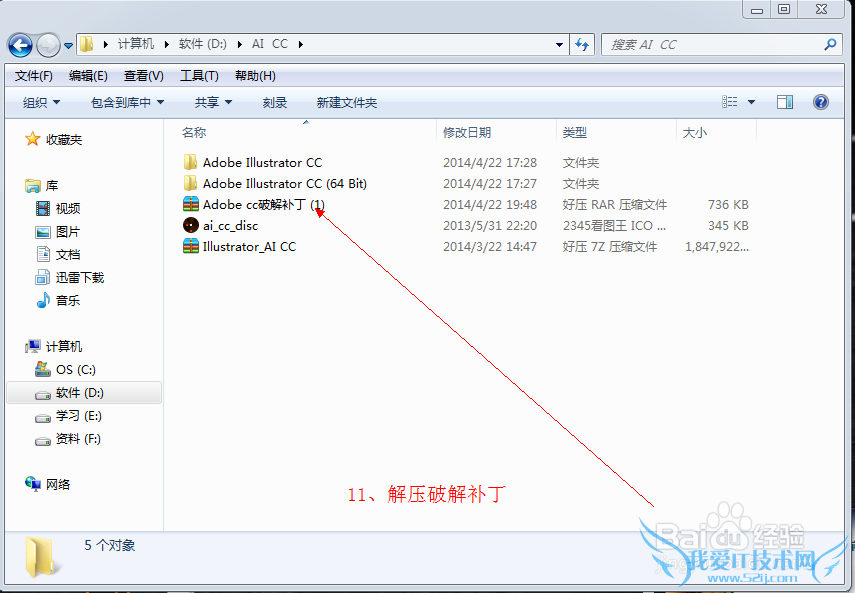Minimize the Explorer window
This screenshot has width=855, height=593.
(x=757, y=9)
